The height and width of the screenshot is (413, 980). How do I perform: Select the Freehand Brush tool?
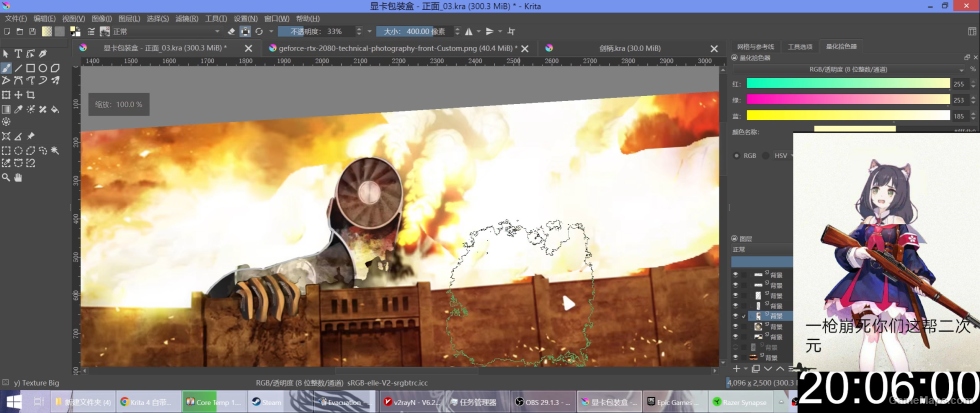[6, 67]
